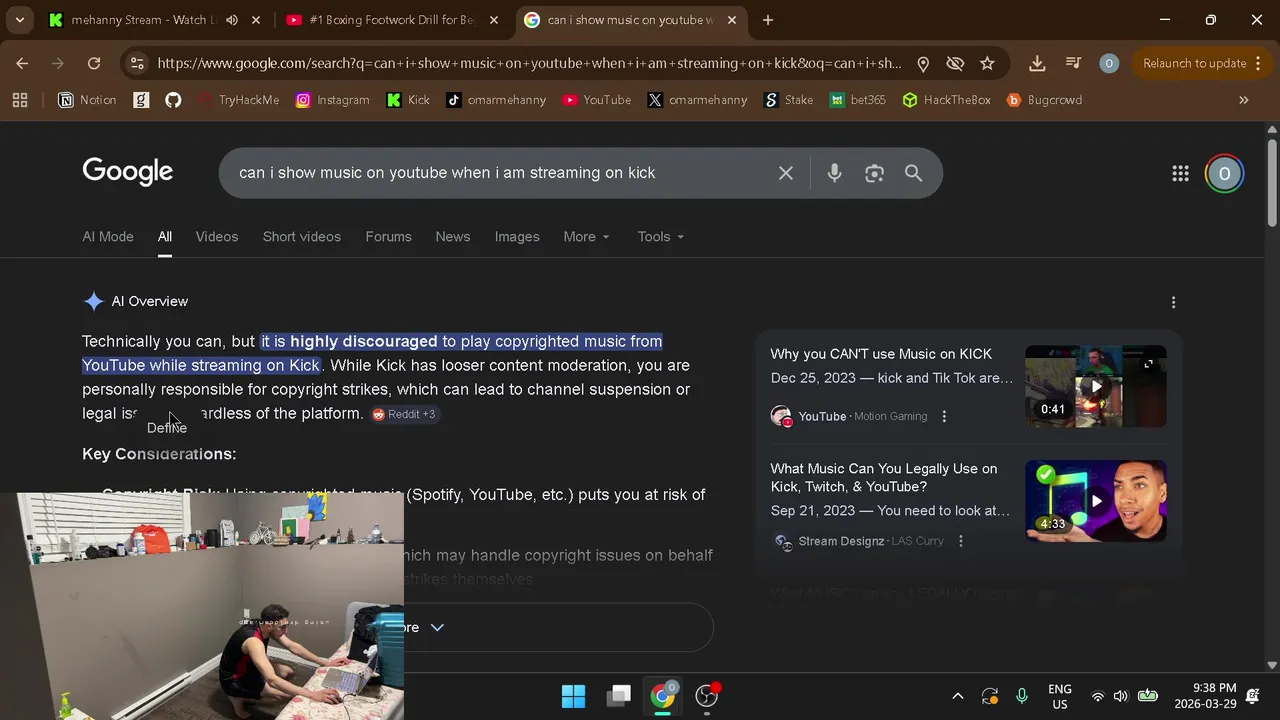1280x720 pixels.
Task: Open Stream Designz video options menu
Action: coord(961,541)
